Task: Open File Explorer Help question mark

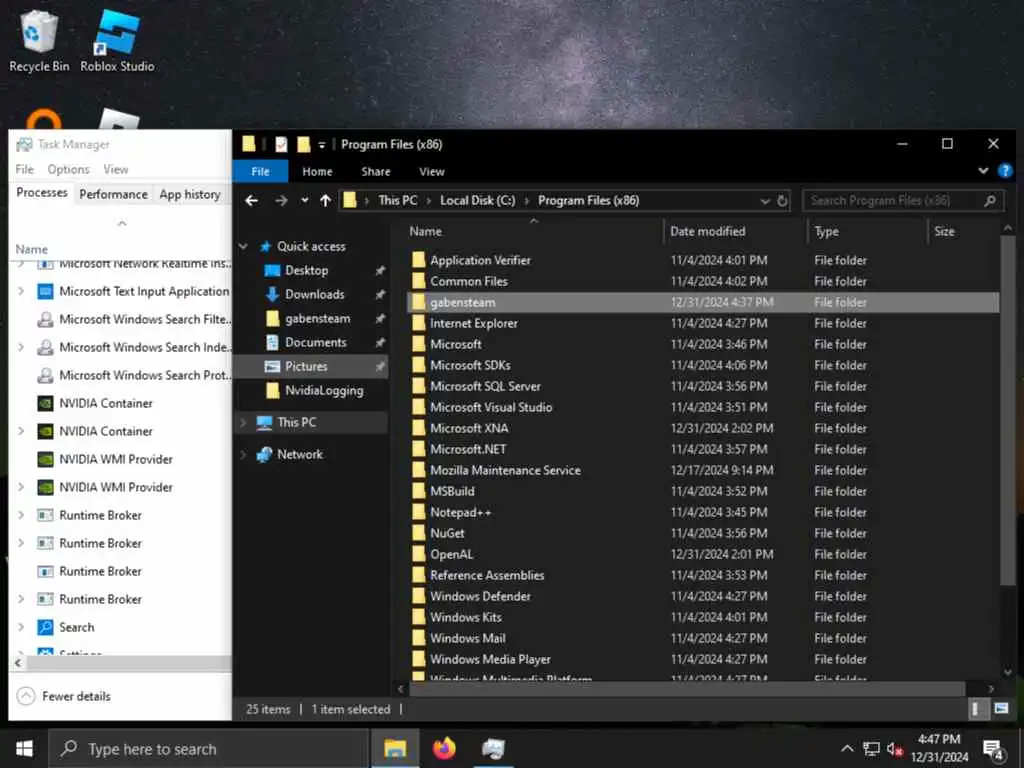Action: 1005,171
